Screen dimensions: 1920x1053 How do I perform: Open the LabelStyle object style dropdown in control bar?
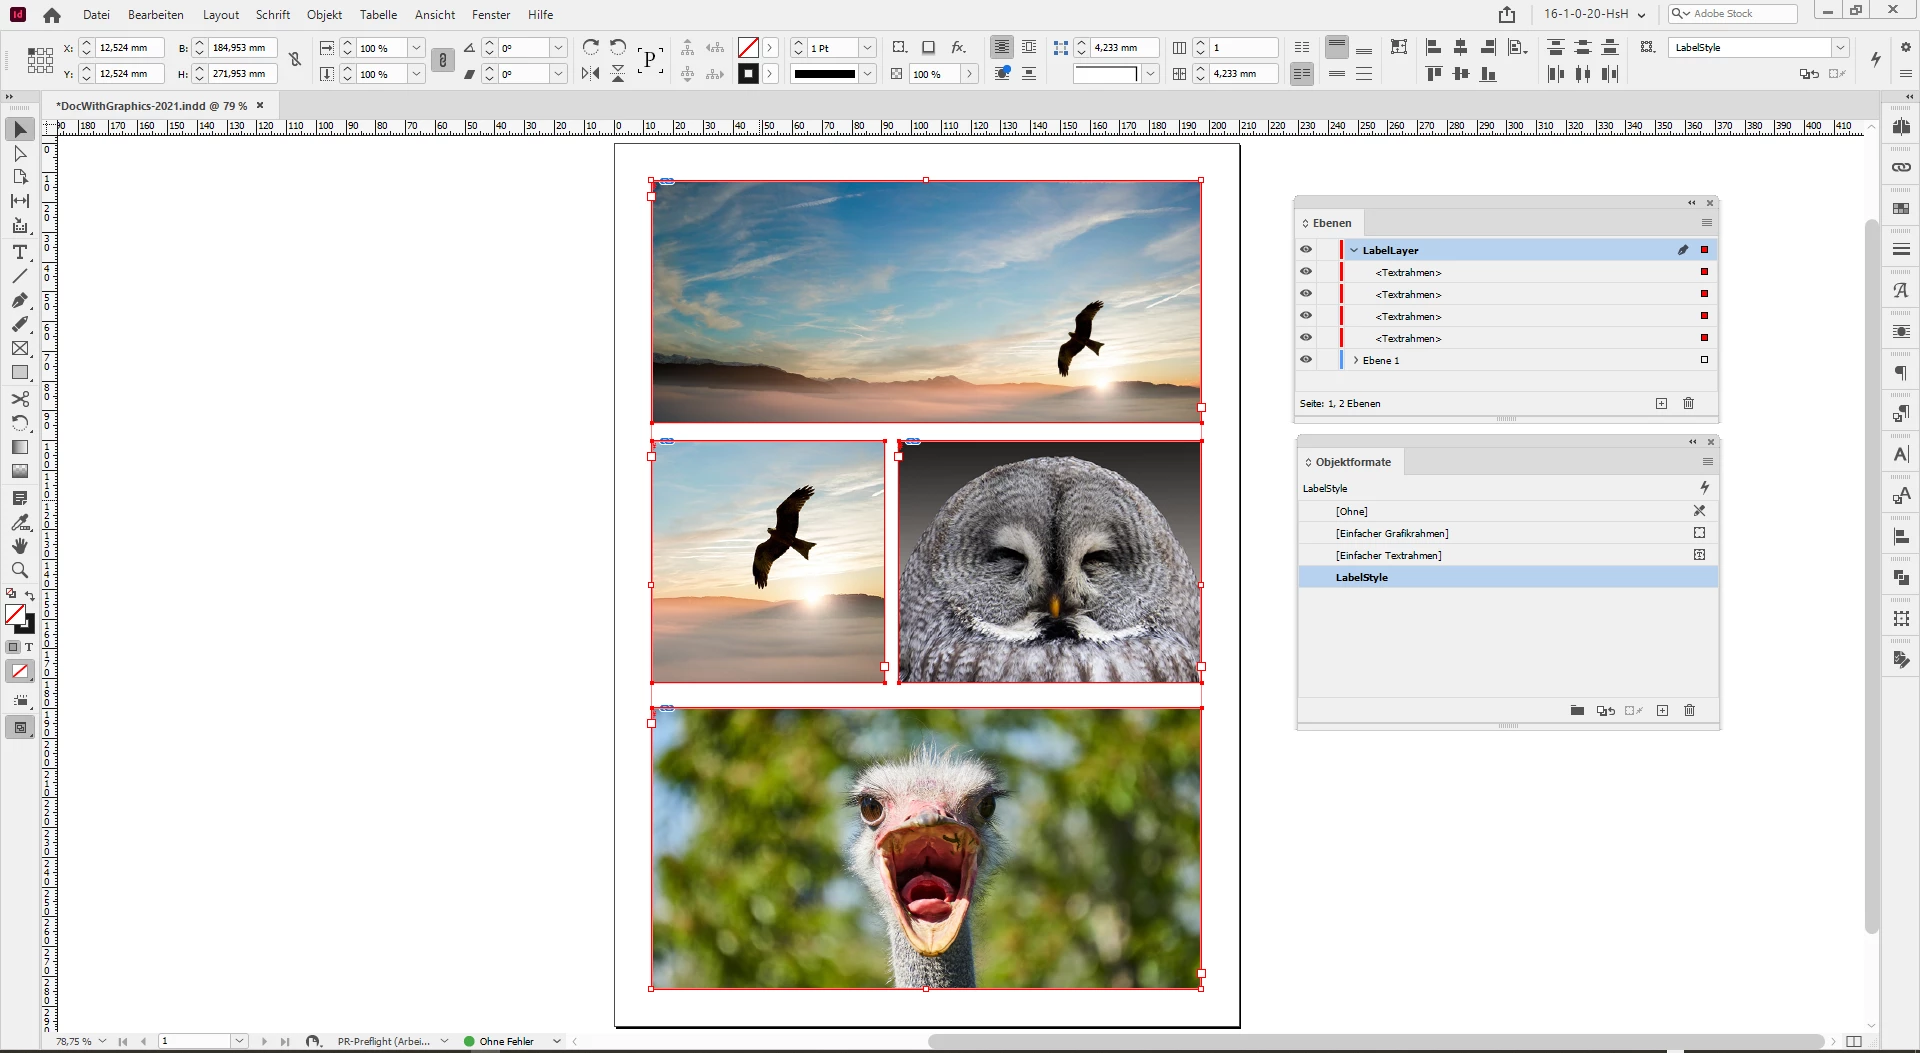tap(1839, 47)
